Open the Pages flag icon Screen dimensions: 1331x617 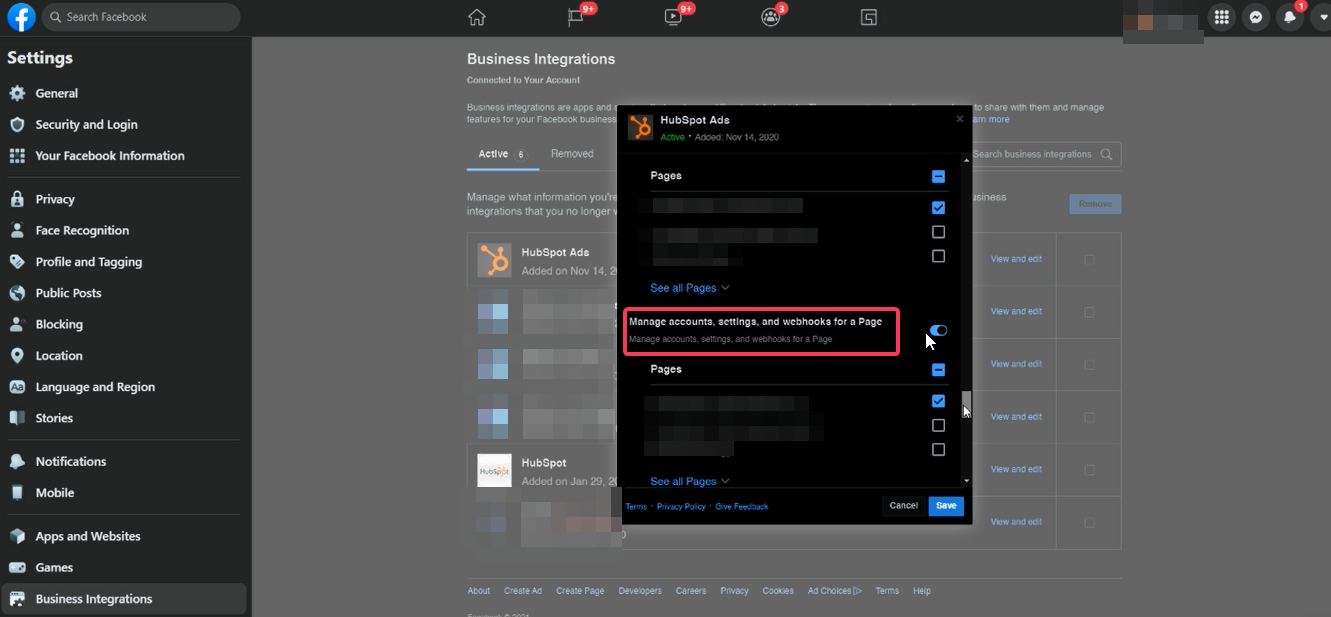pos(575,17)
